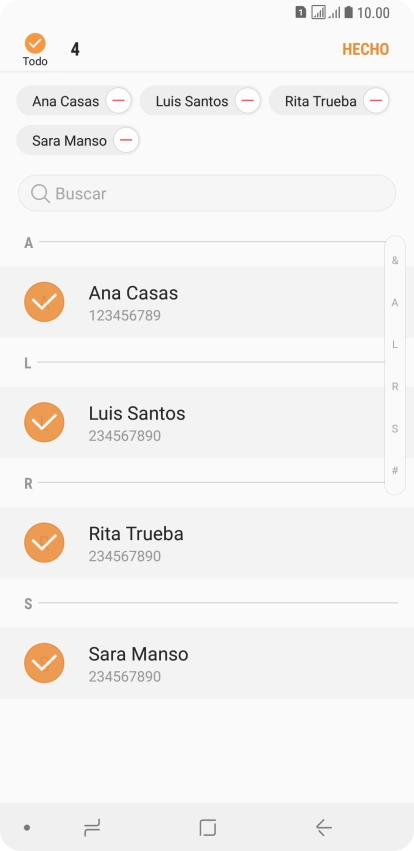Remove Sara Manso chip with minus icon
This screenshot has height=851, width=414.
(x=126, y=141)
